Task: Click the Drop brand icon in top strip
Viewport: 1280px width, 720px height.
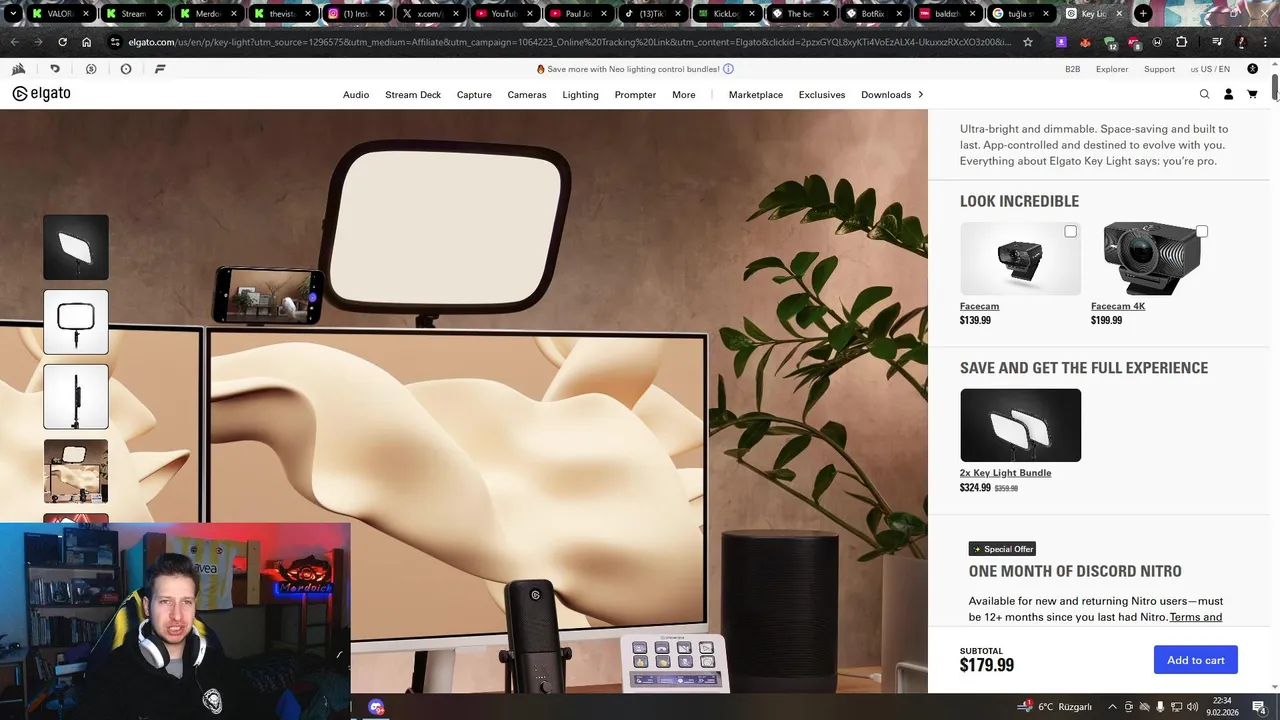Action: click(x=55, y=69)
